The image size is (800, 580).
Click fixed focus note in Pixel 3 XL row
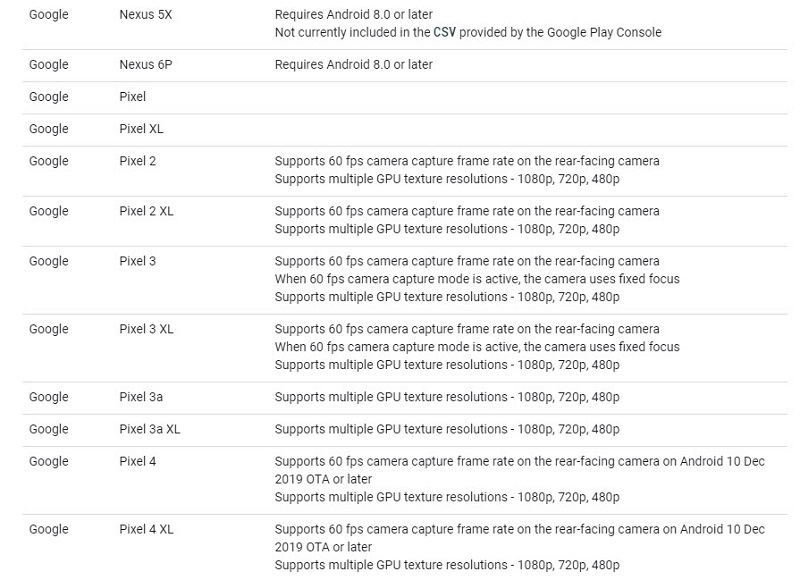click(477, 347)
